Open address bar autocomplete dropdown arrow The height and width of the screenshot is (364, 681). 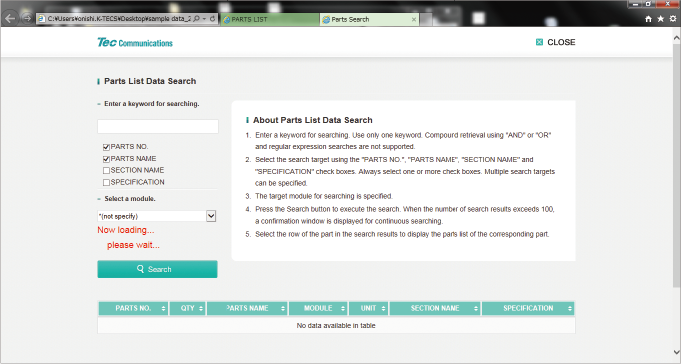pyautogui.click(x=205, y=19)
